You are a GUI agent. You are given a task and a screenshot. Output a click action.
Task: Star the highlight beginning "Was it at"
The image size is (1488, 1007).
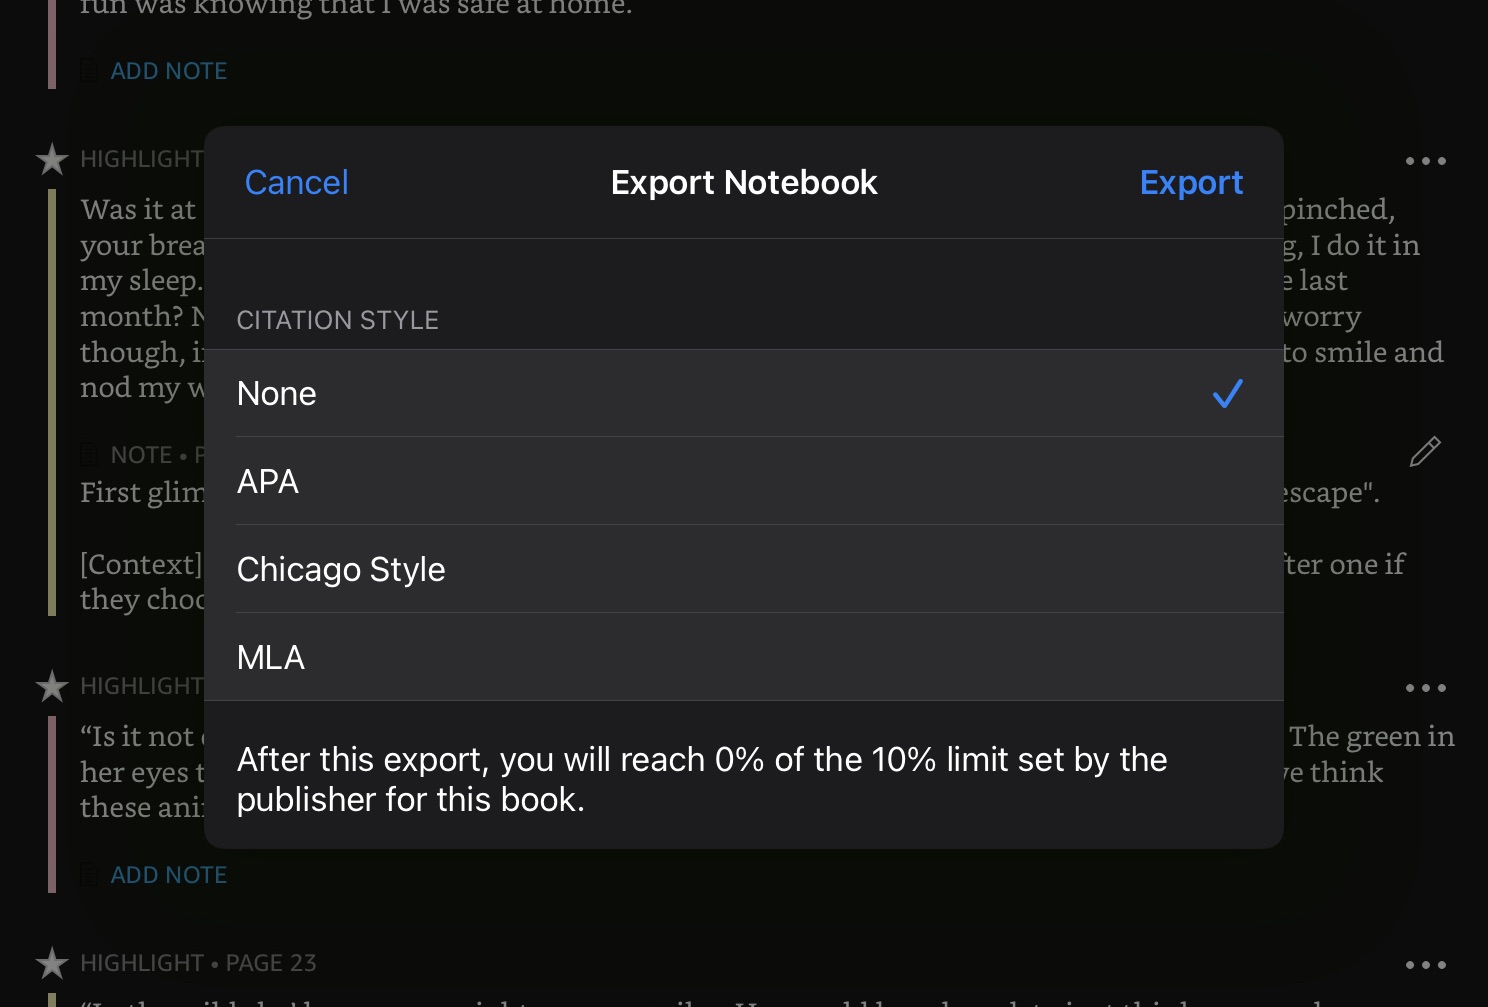pos(52,160)
